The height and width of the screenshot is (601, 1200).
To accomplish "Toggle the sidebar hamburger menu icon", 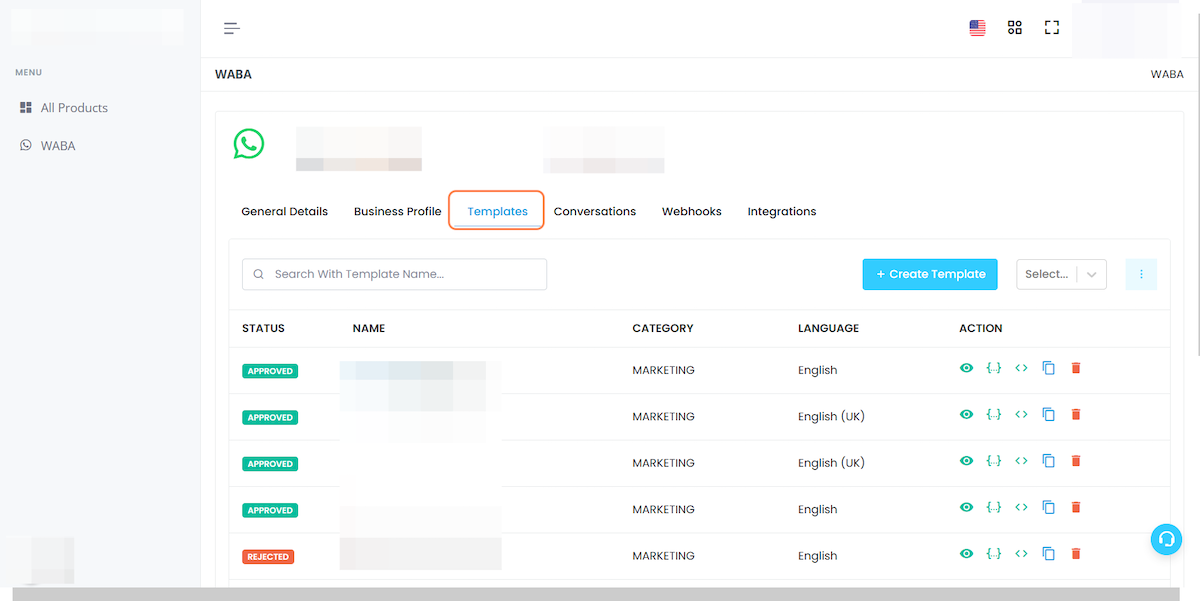I will [x=232, y=28].
